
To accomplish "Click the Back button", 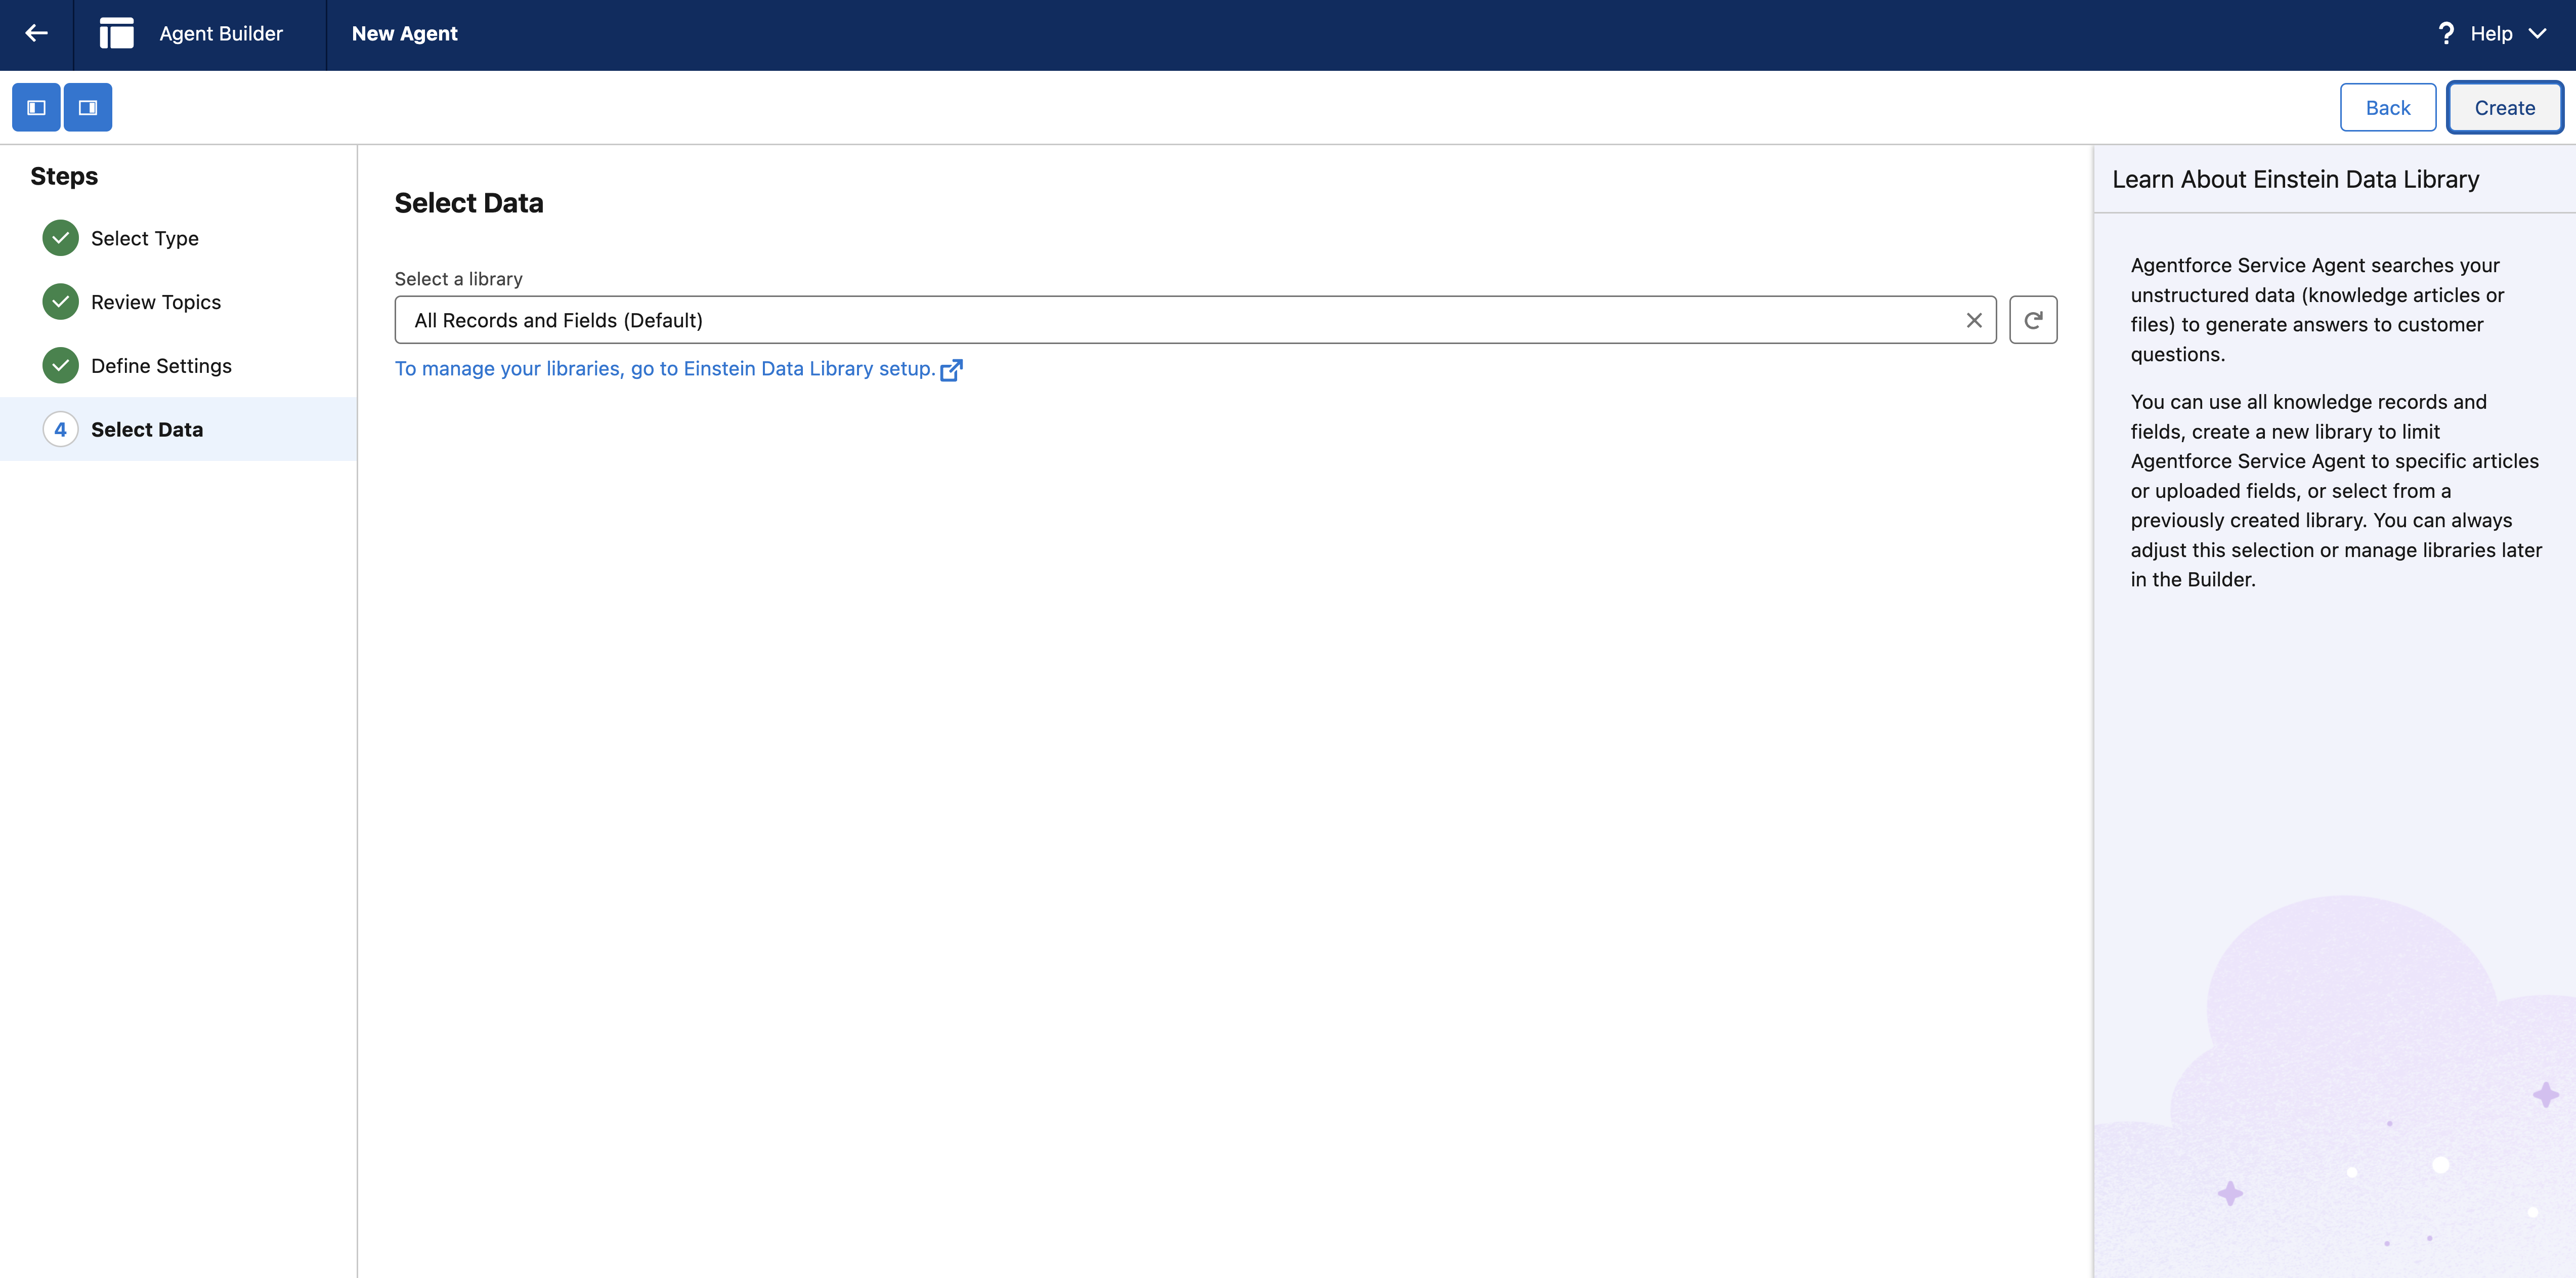I will [2387, 108].
